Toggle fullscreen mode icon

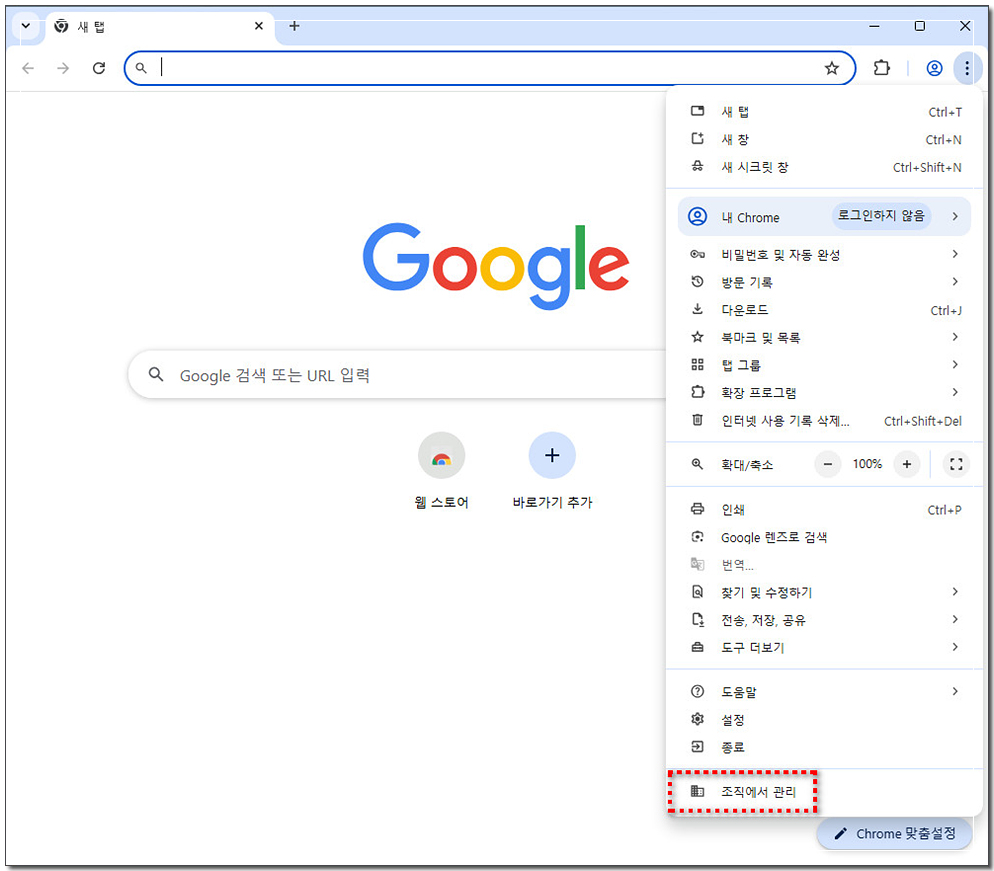click(x=956, y=464)
